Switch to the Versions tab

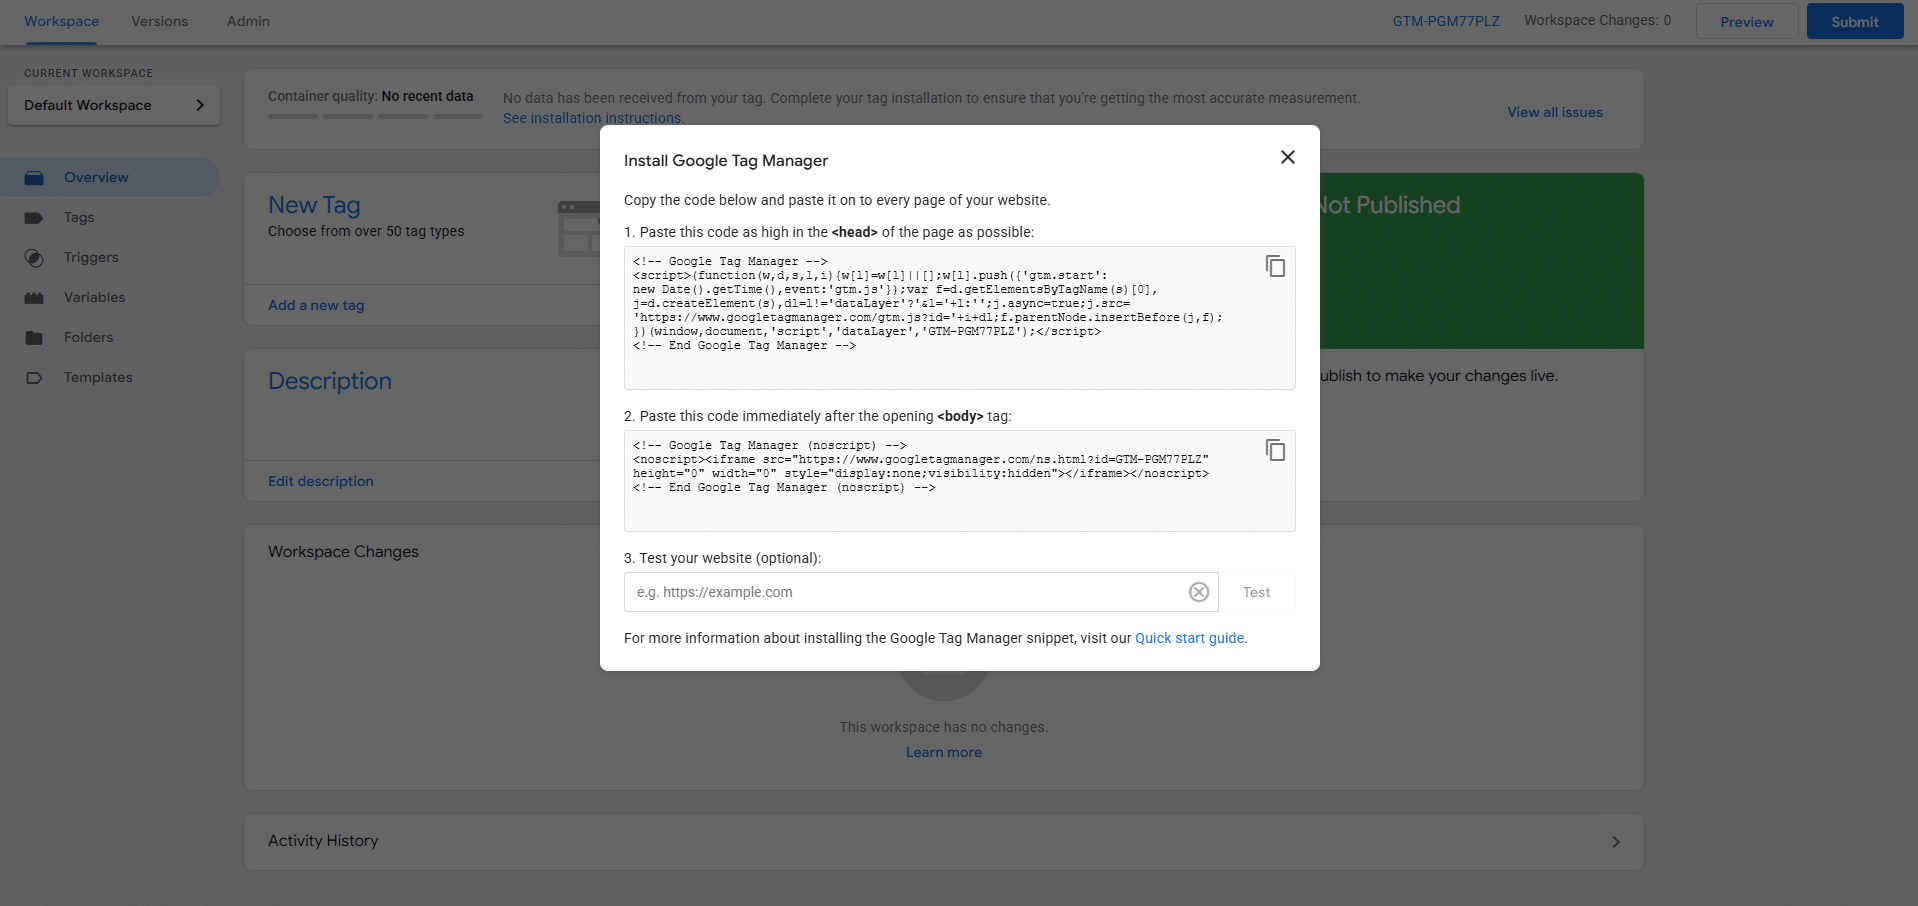pos(158,21)
